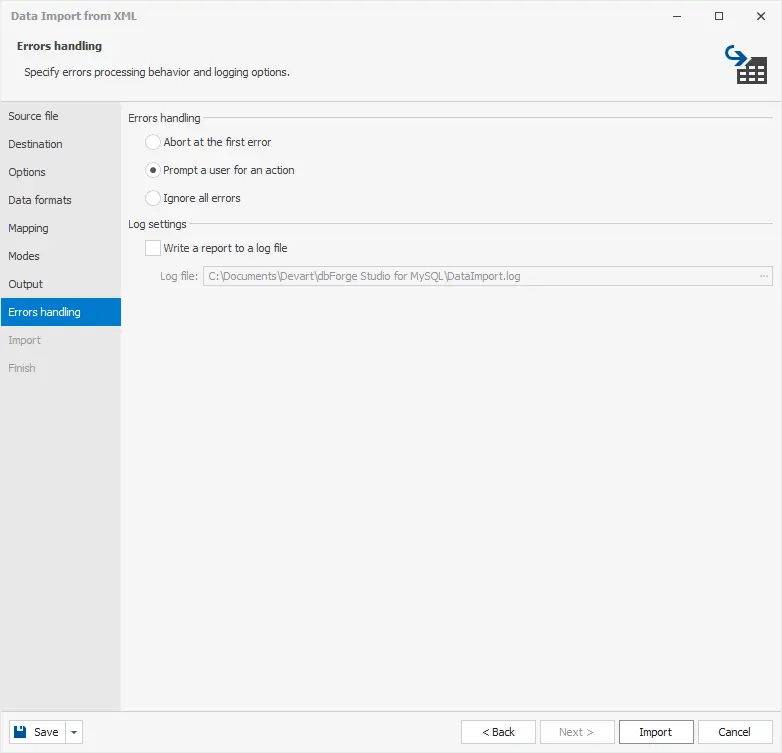Open the Data formats page
The width and height of the screenshot is (782, 753).
(x=40, y=200)
